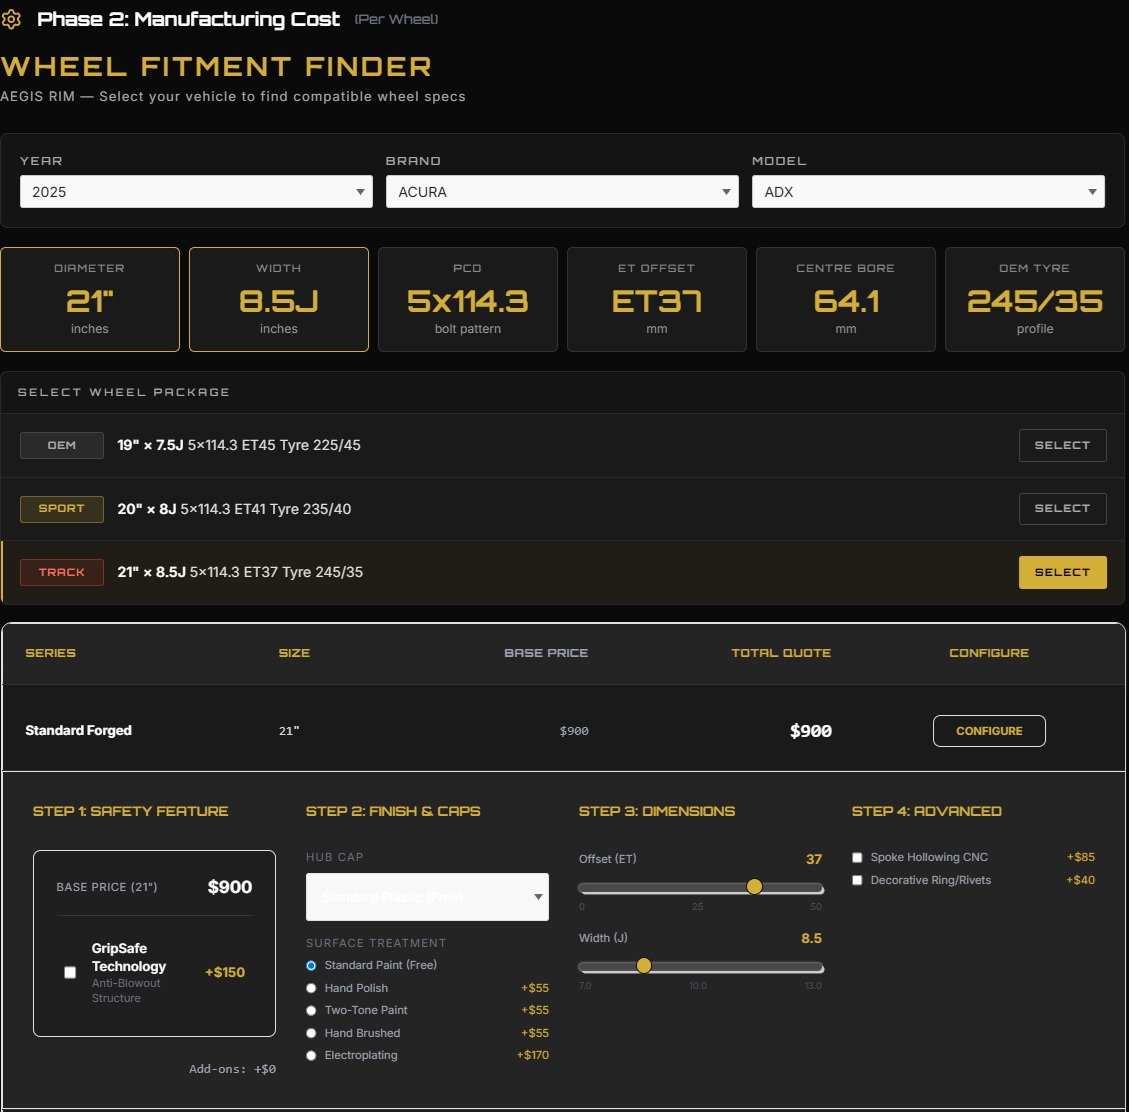Viewport: 1129px width, 1112px height.
Task: Click the 19" × 7.5J package description
Action: coord(239,445)
